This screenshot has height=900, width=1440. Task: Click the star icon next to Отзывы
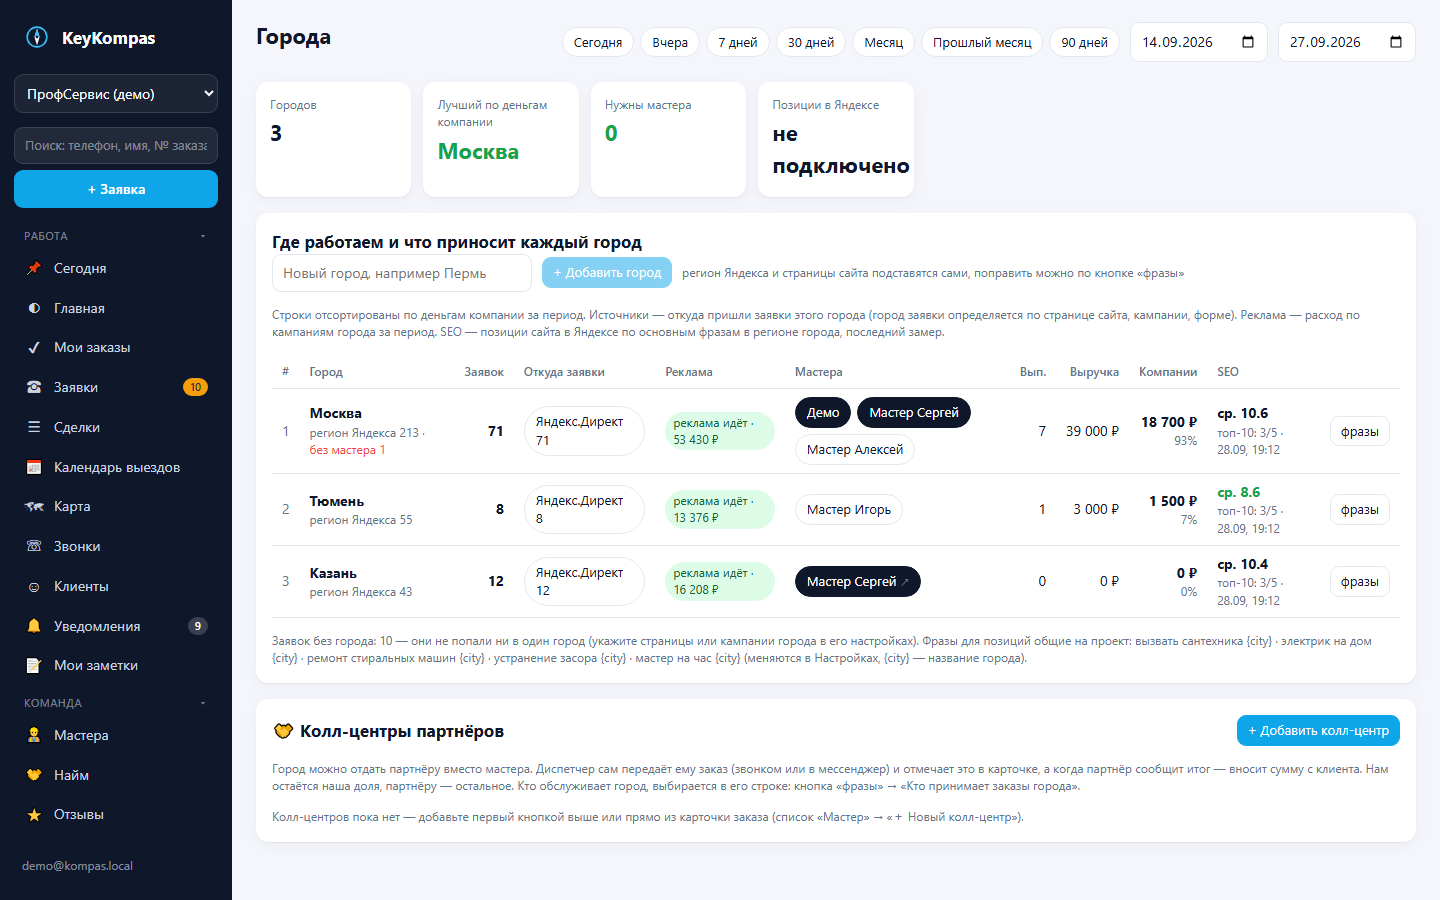[x=34, y=814]
